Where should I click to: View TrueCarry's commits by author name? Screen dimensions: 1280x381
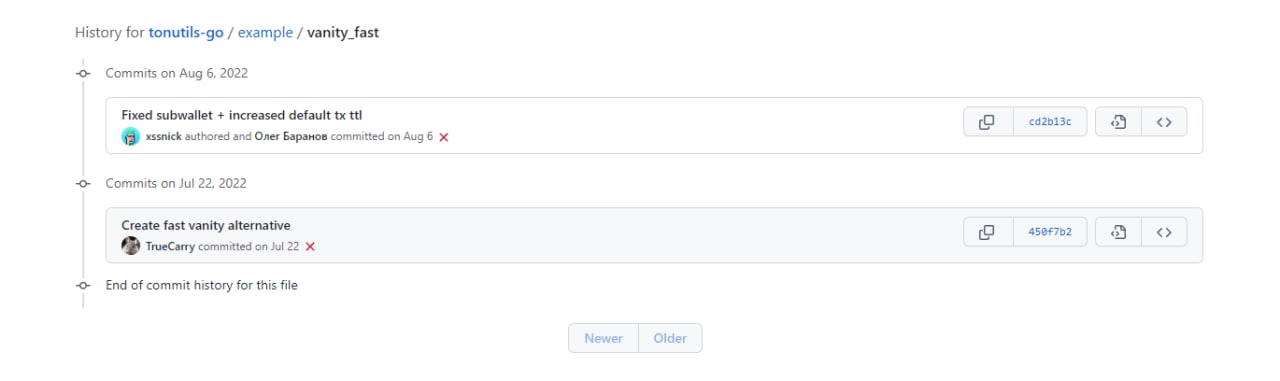(x=170, y=246)
